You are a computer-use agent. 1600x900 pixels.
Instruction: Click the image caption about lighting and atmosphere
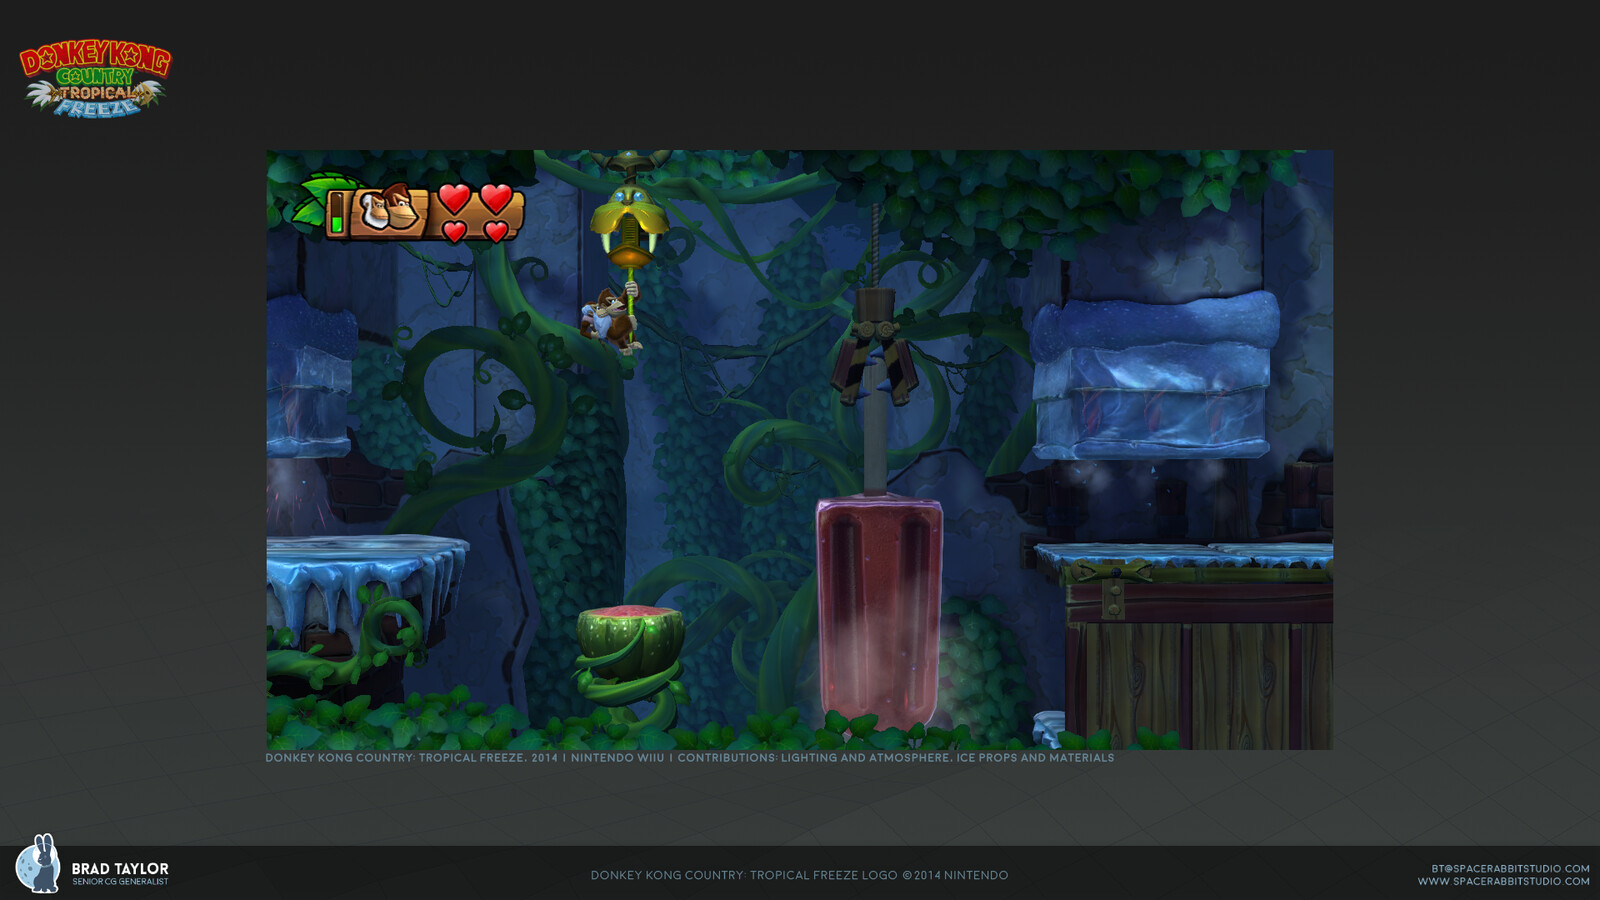pos(689,758)
